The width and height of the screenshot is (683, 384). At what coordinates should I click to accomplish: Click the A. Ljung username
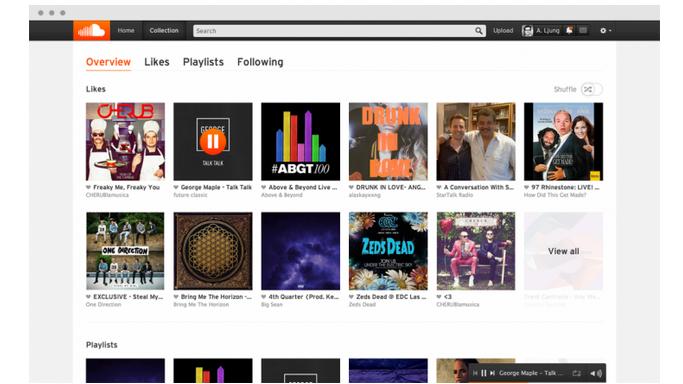point(548,30)
